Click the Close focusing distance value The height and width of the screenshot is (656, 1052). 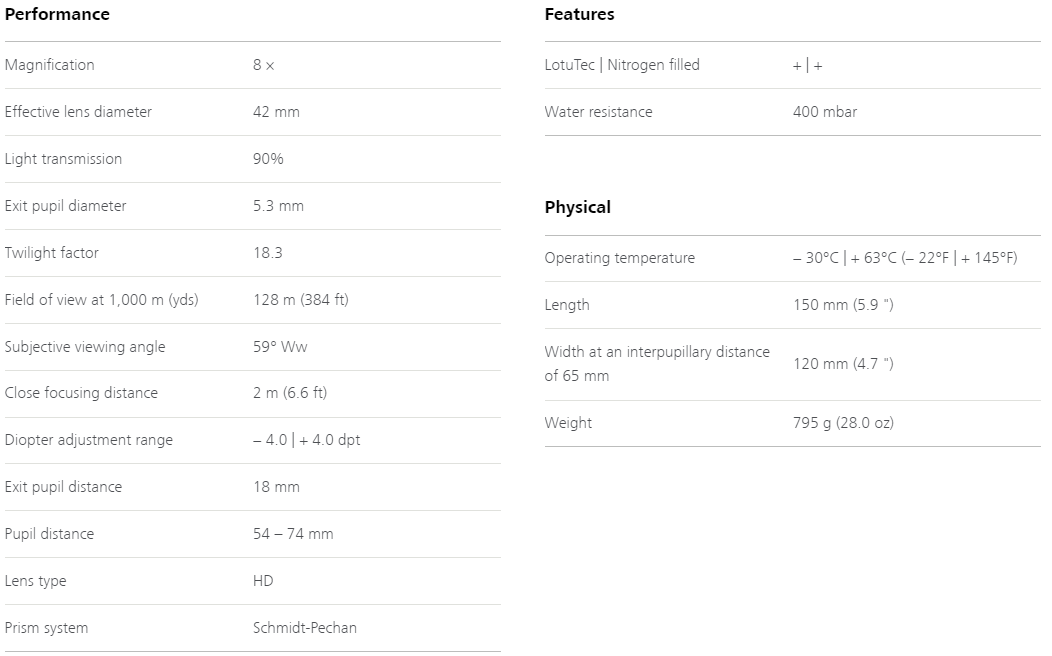(x=290, y=392)
